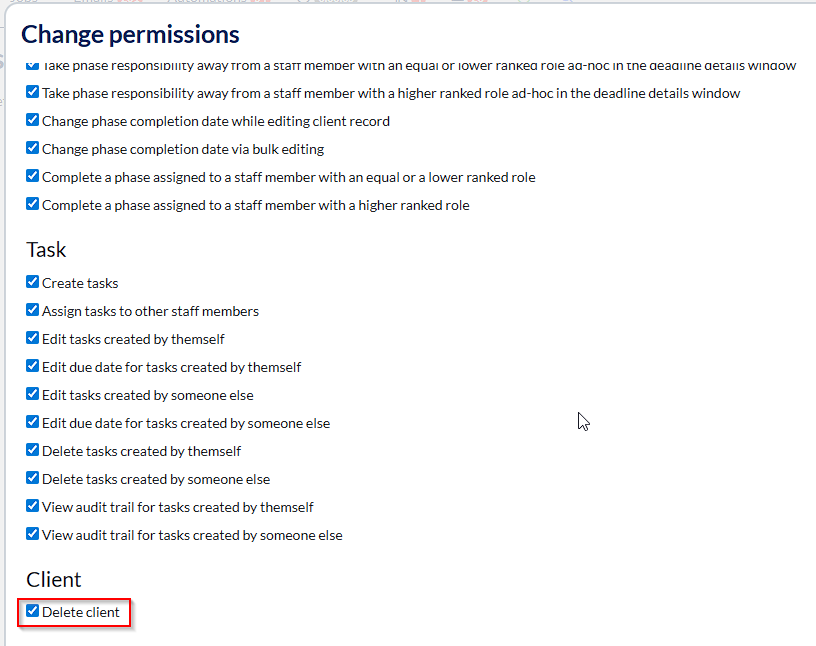Click the Change permissions dialog title
The width and height of the screenshot is (816, 646).
coord(130,34)
